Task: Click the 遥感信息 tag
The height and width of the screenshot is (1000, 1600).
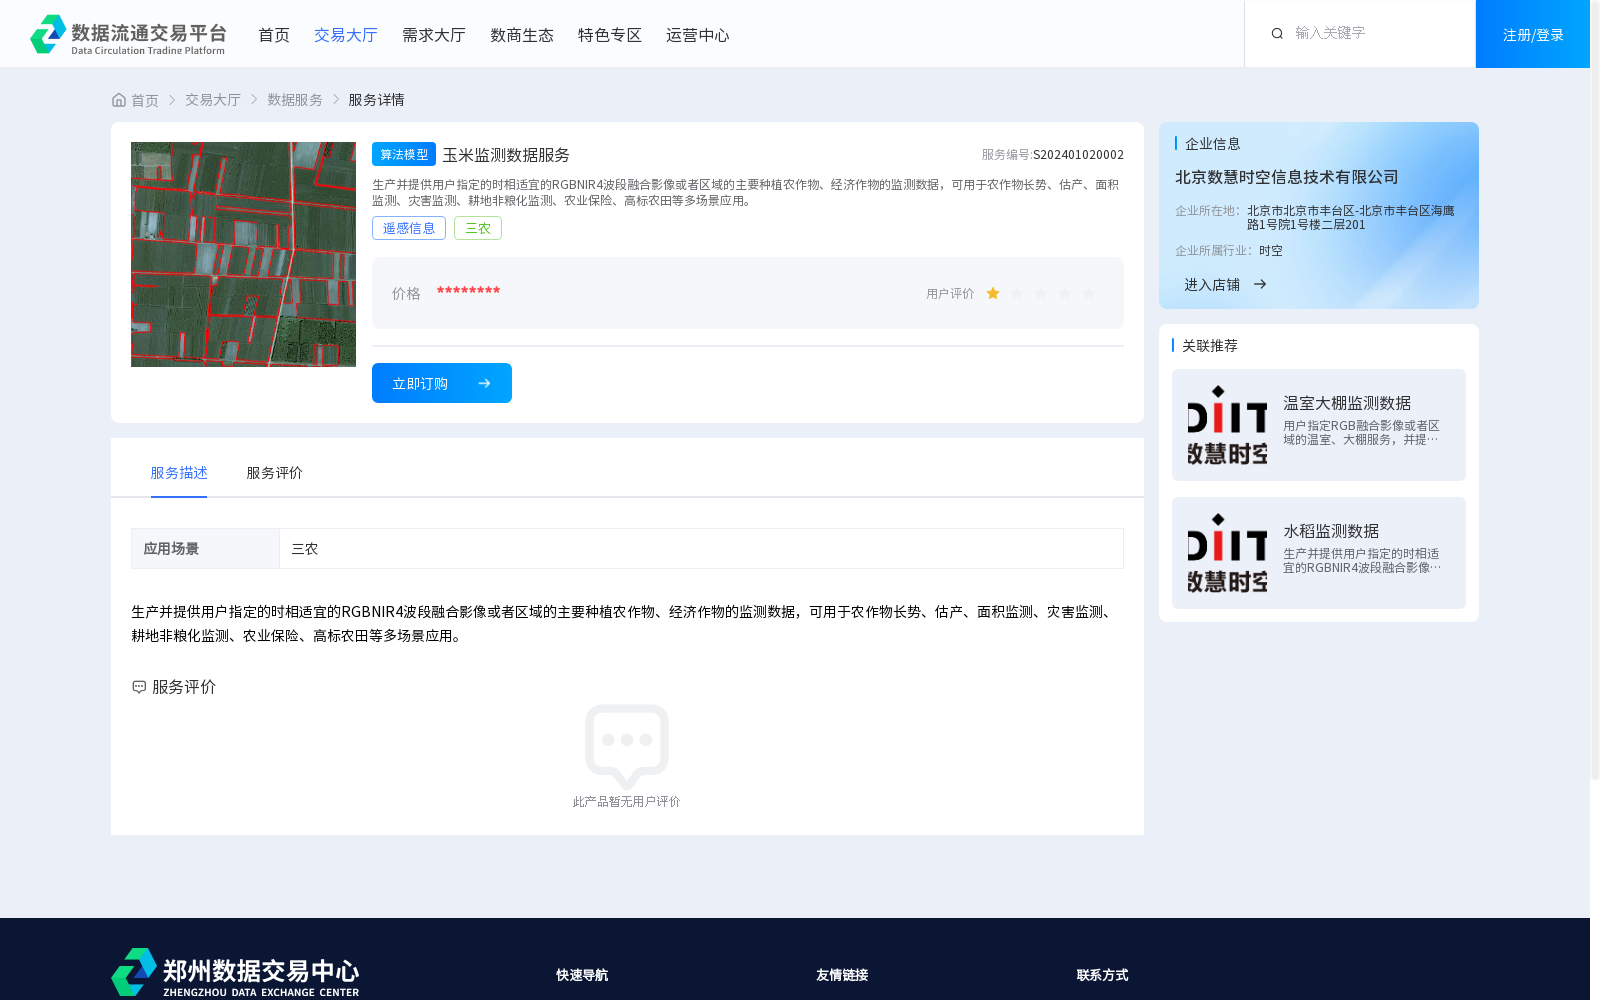Action: pos(409,228)
